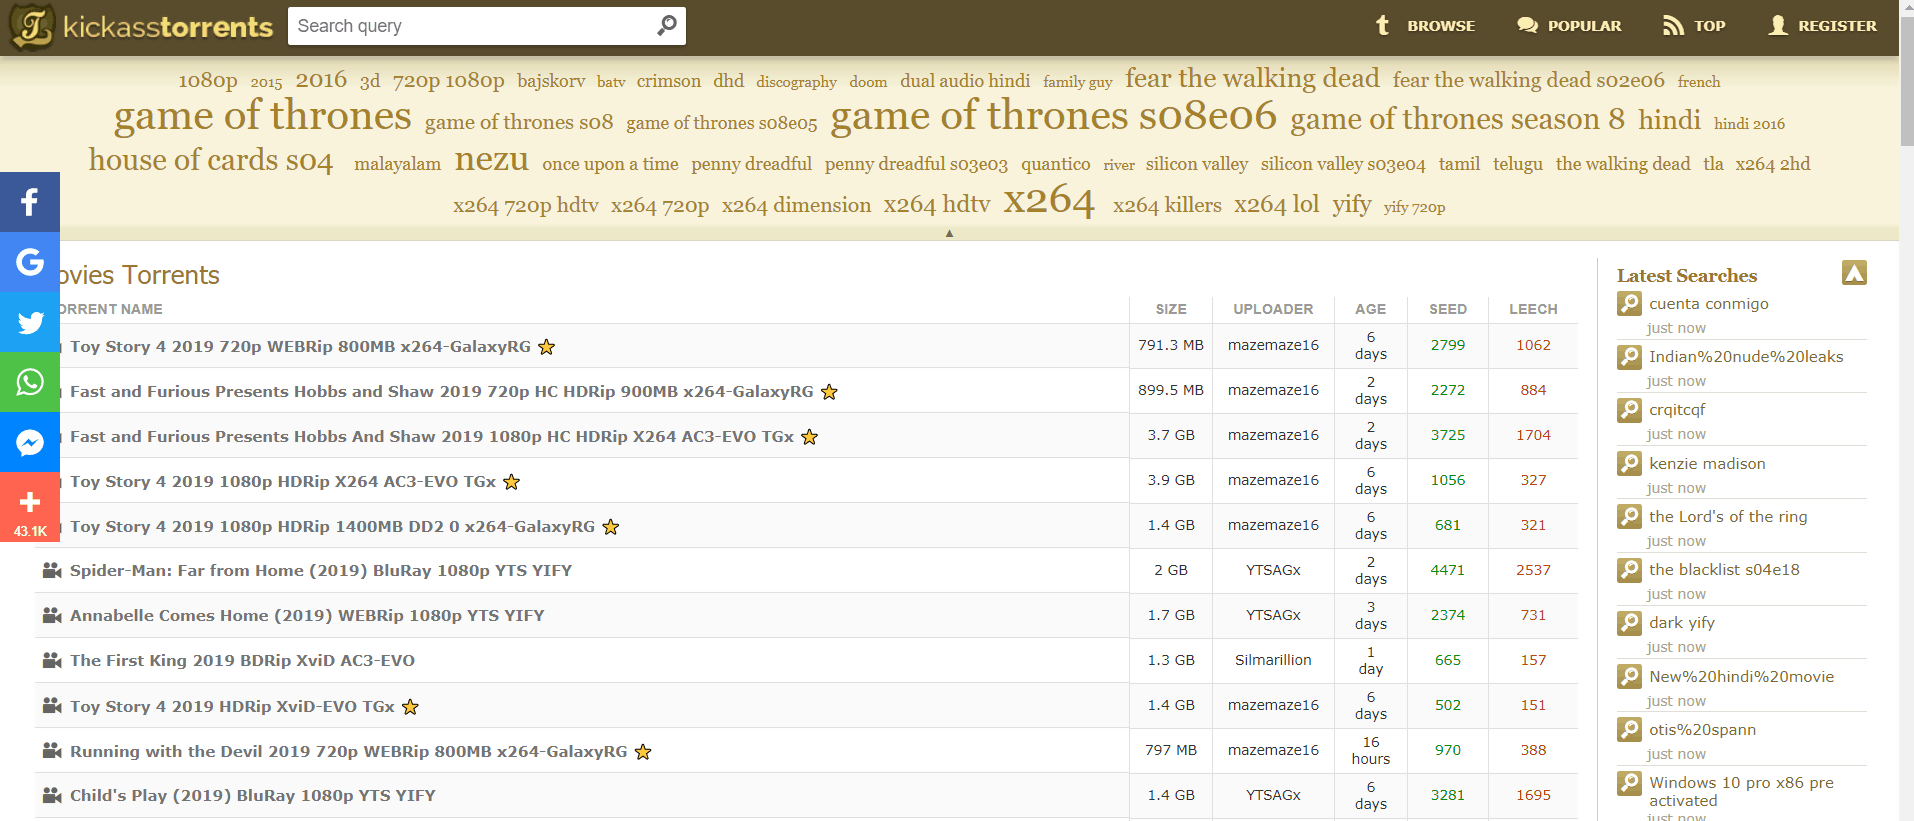The width and height of the screenshot is (1914, 821).
Task: Share via the Google sidebar icon
Action: (x=30, y=262)
